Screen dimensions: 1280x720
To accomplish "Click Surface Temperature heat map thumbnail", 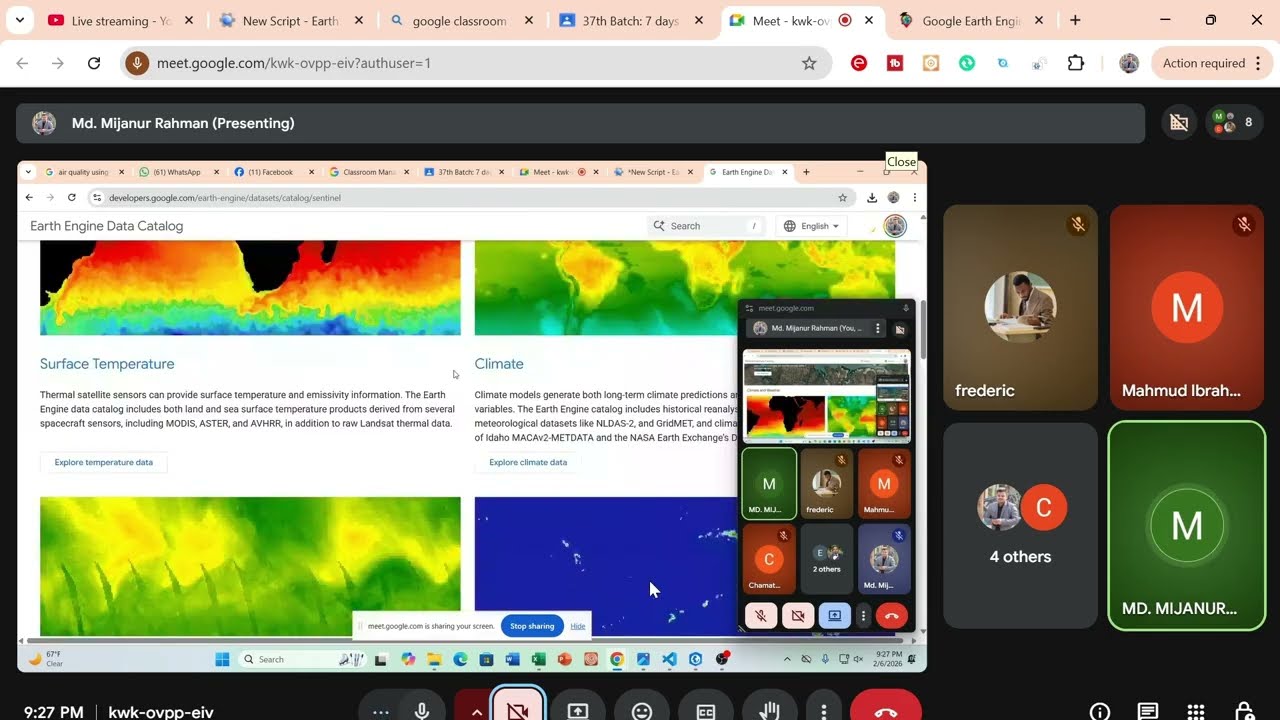I will (250, 288).
